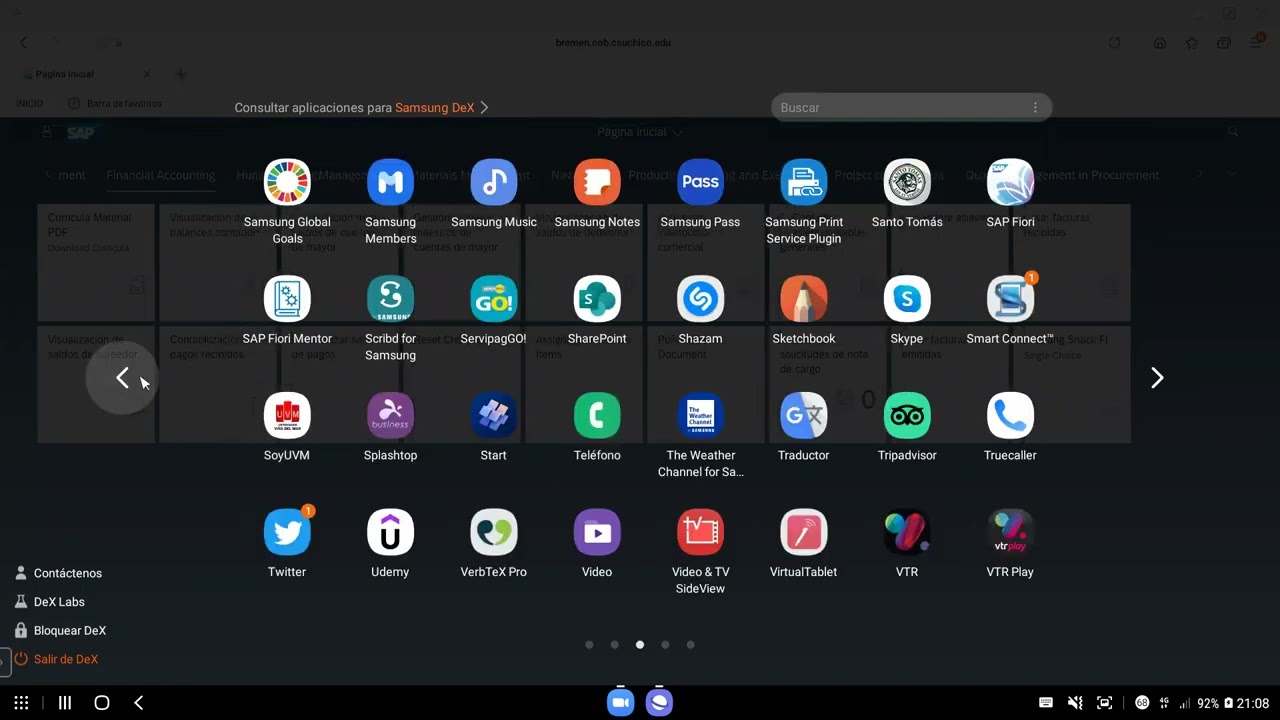Click the 21:08 clock
The height and width of the screenshot is (720, 1280).
1253,703
